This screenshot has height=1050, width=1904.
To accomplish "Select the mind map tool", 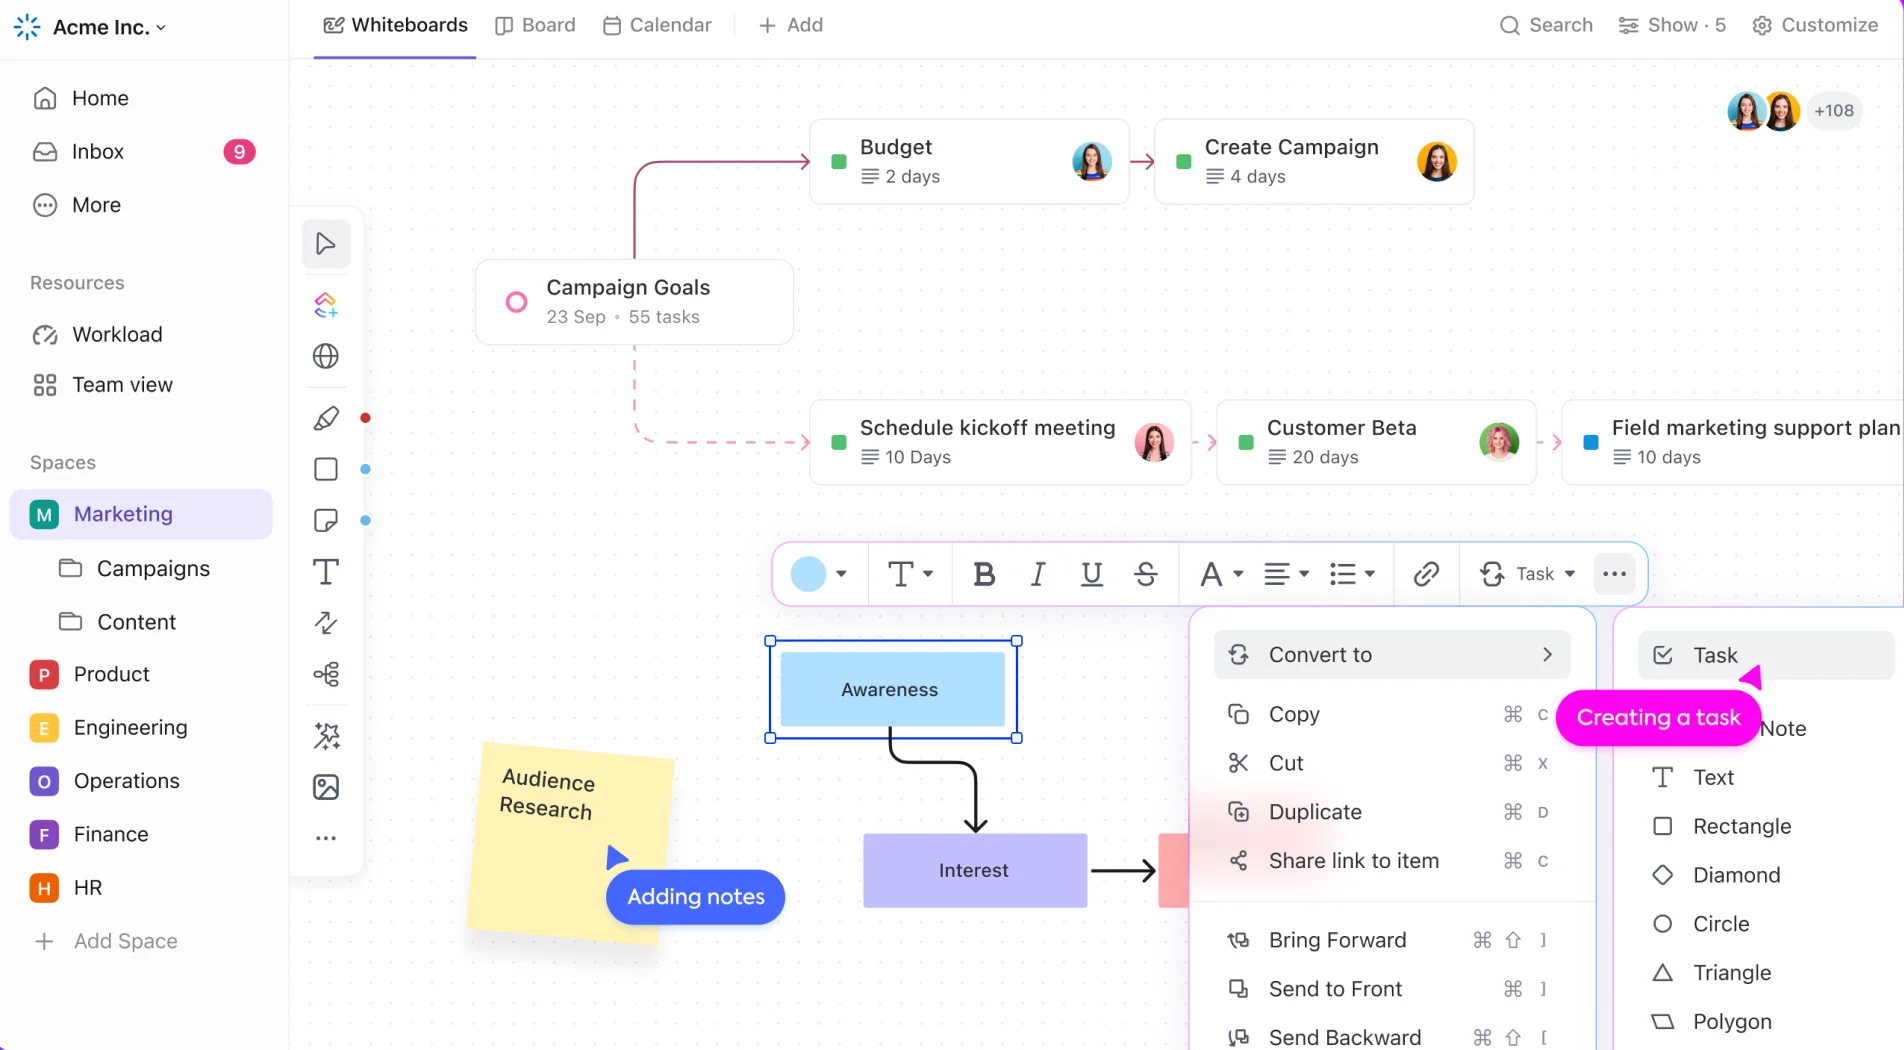I will pos(326,675).
